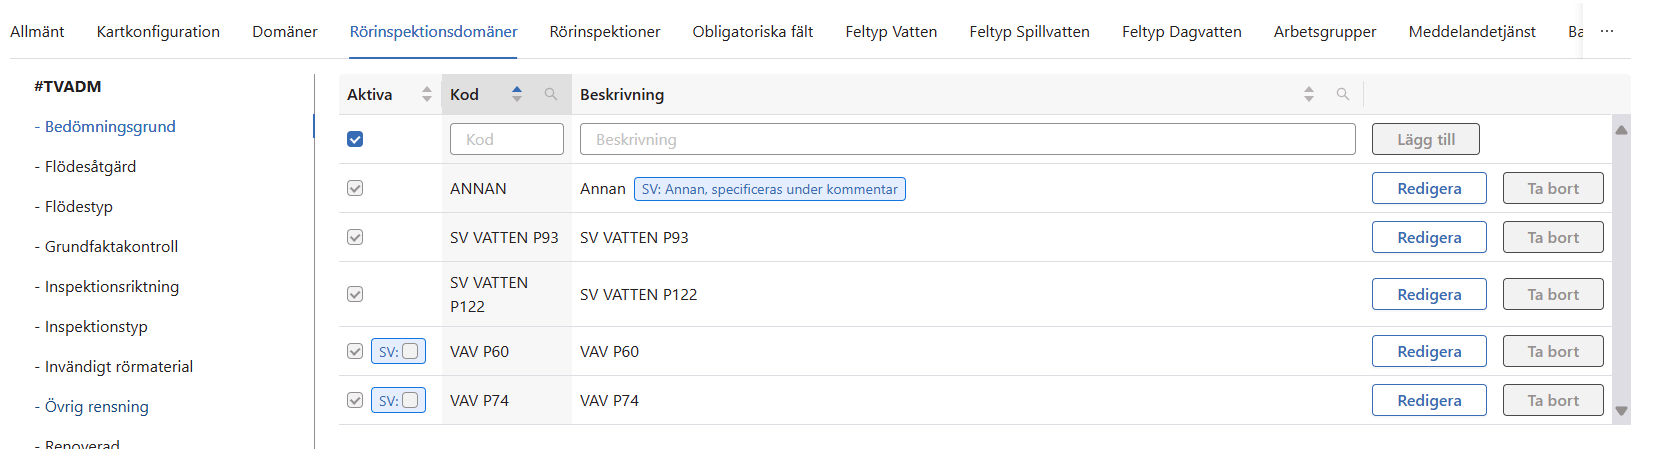Toggle the Aktiva checkbox in new row
Image resolution: width=1654 pixels, height=449 pixels.
[x=355, y=139]
